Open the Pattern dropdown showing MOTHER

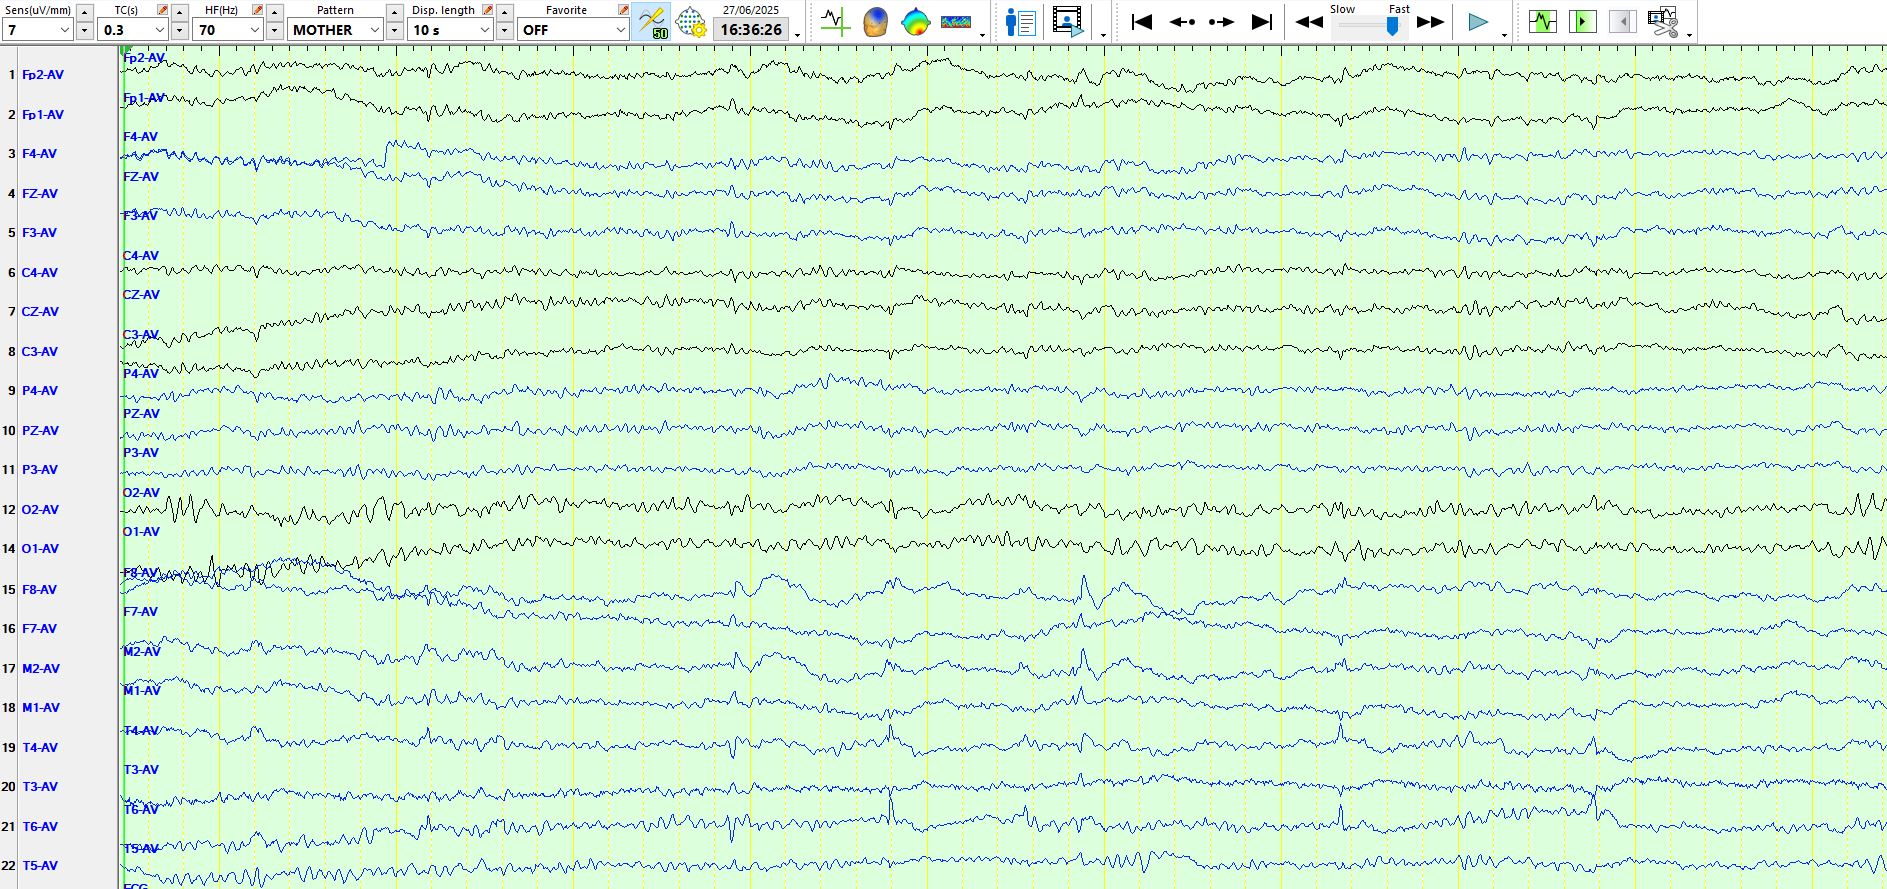(336, 30)
